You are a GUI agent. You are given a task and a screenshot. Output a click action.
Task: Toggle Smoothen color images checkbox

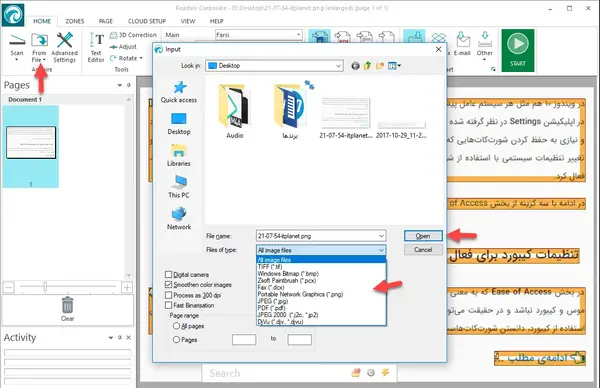tap(168, 285)
